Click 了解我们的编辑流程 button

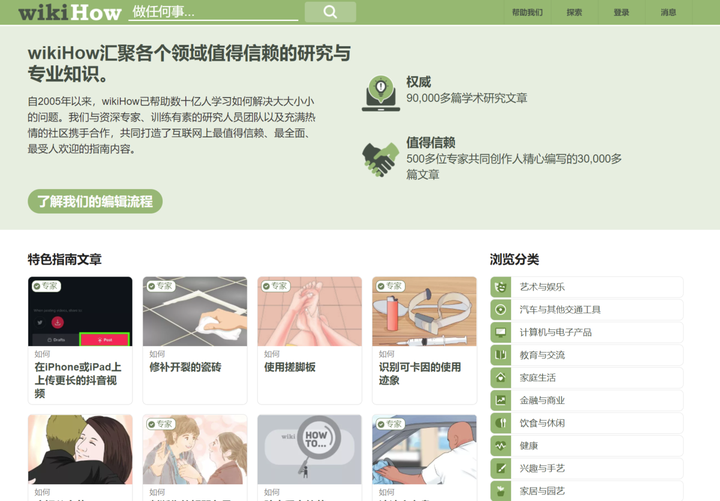[95, 201]
